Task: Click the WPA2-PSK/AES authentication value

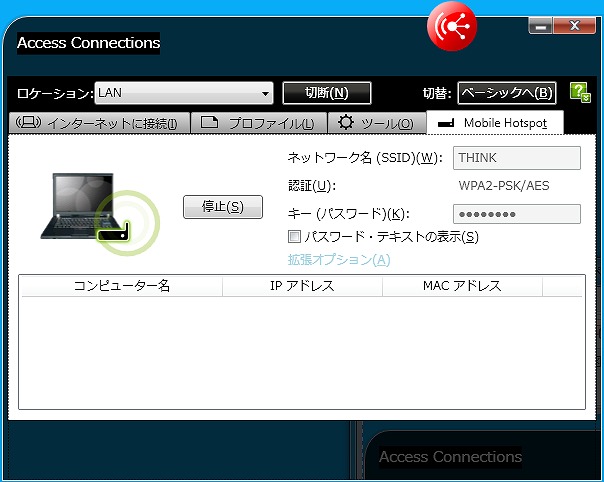Action: (x=504, y=186)
